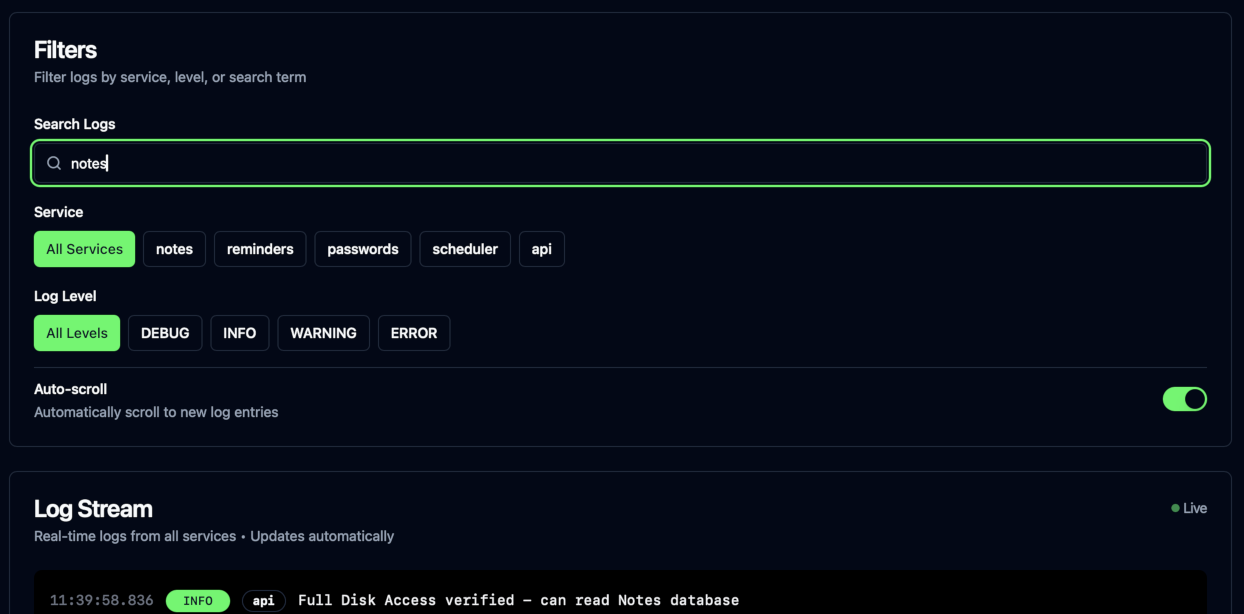Select the notes service filter
The height and width of the screenshot is (614, 1244).
[x=174, y=248]
